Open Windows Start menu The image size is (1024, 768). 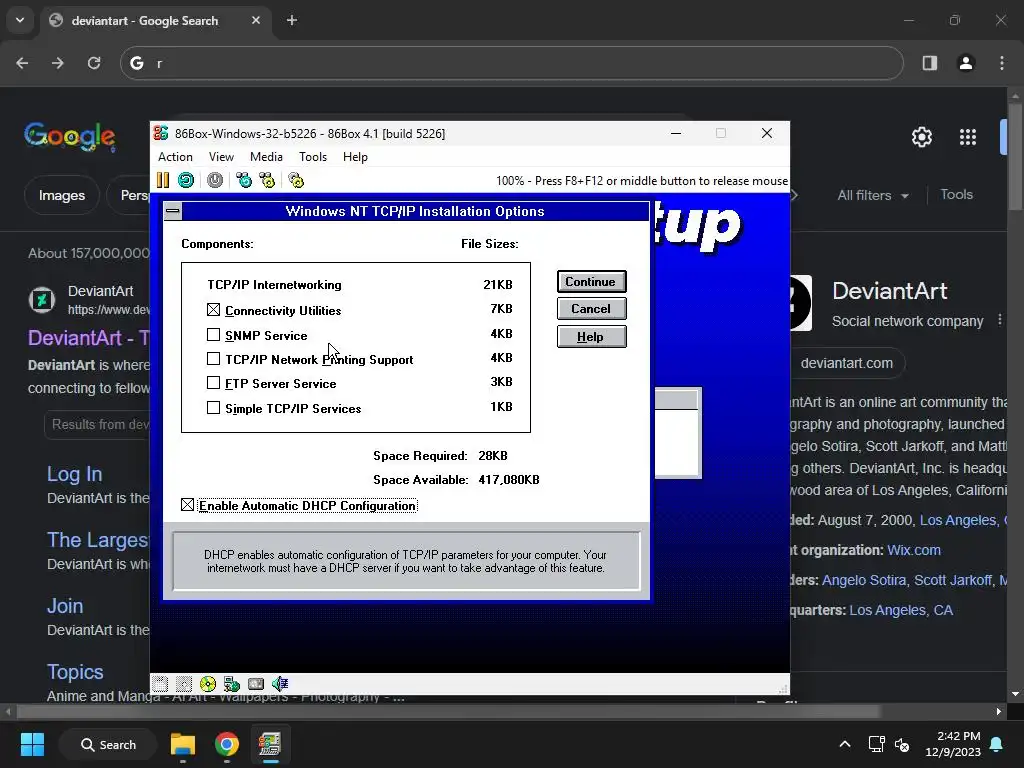[32, 744]
